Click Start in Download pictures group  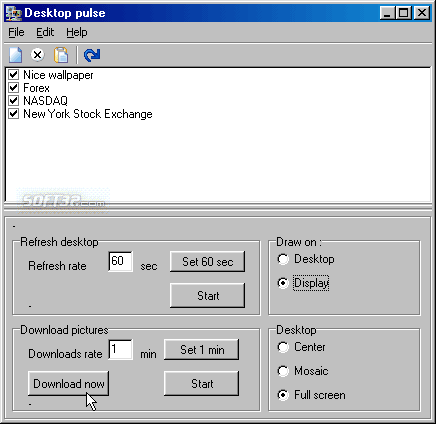click(202, 384)
